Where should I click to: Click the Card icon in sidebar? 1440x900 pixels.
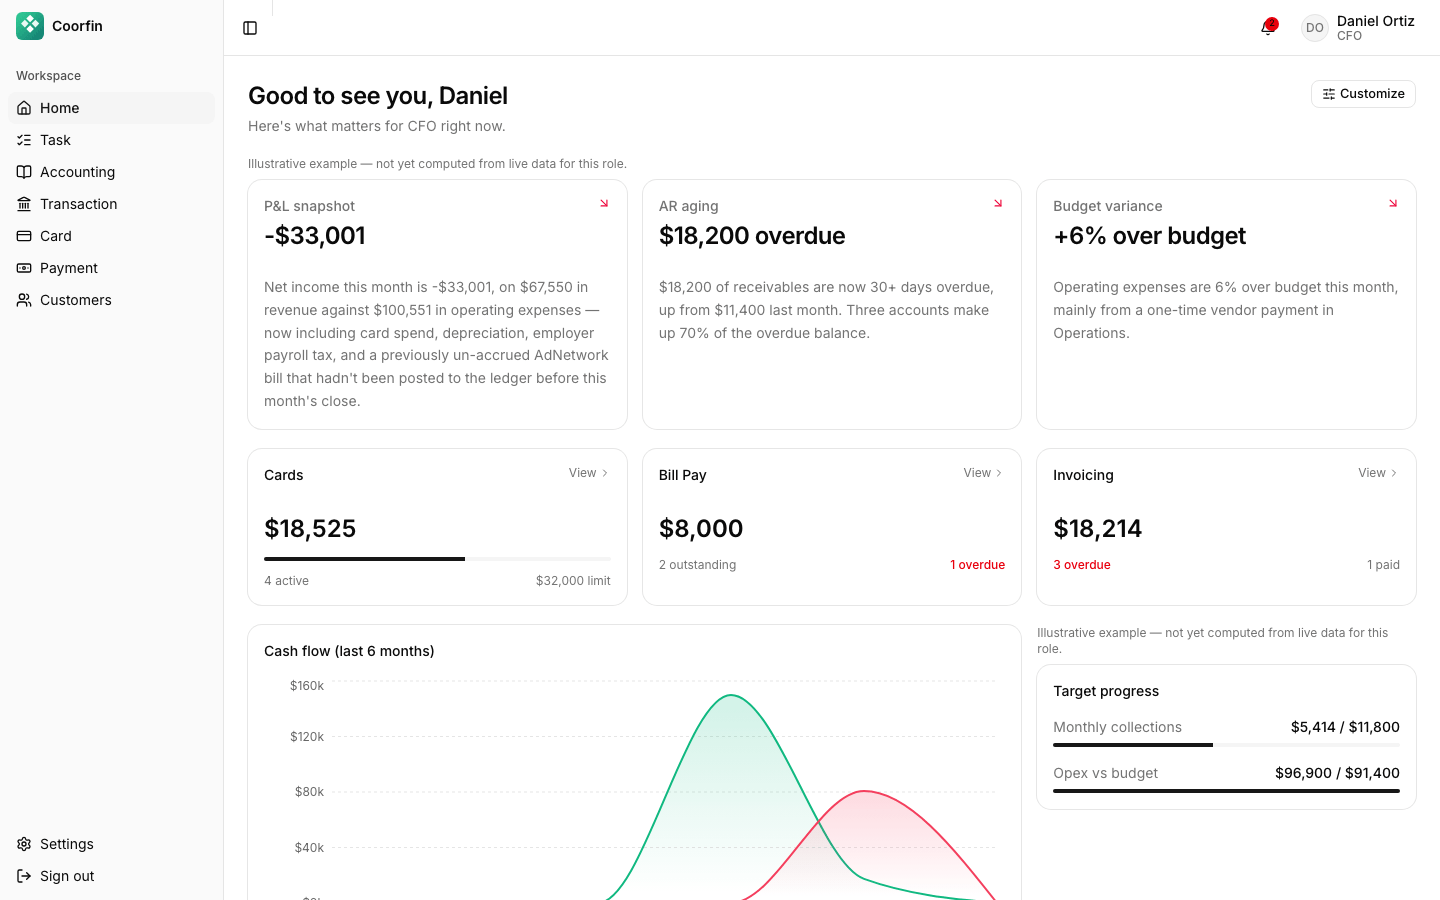point(24,236)
